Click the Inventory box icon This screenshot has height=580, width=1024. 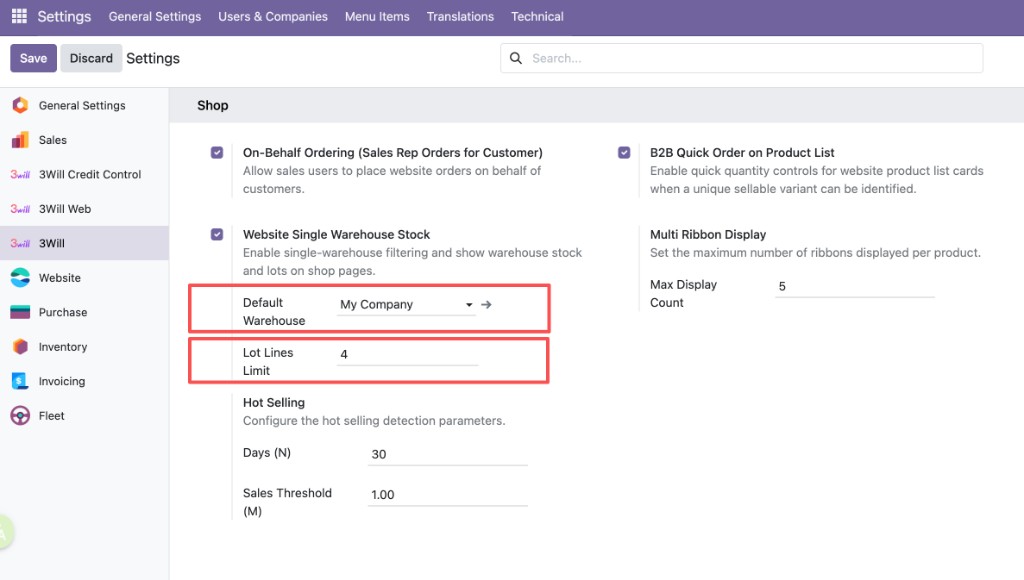click(x=20, y=347)
